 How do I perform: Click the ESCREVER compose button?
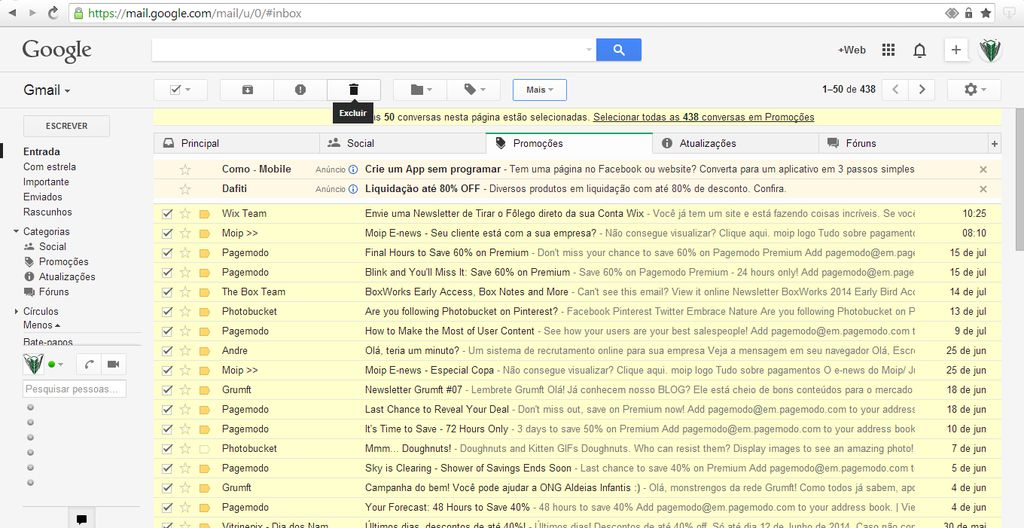coord(67,126)
